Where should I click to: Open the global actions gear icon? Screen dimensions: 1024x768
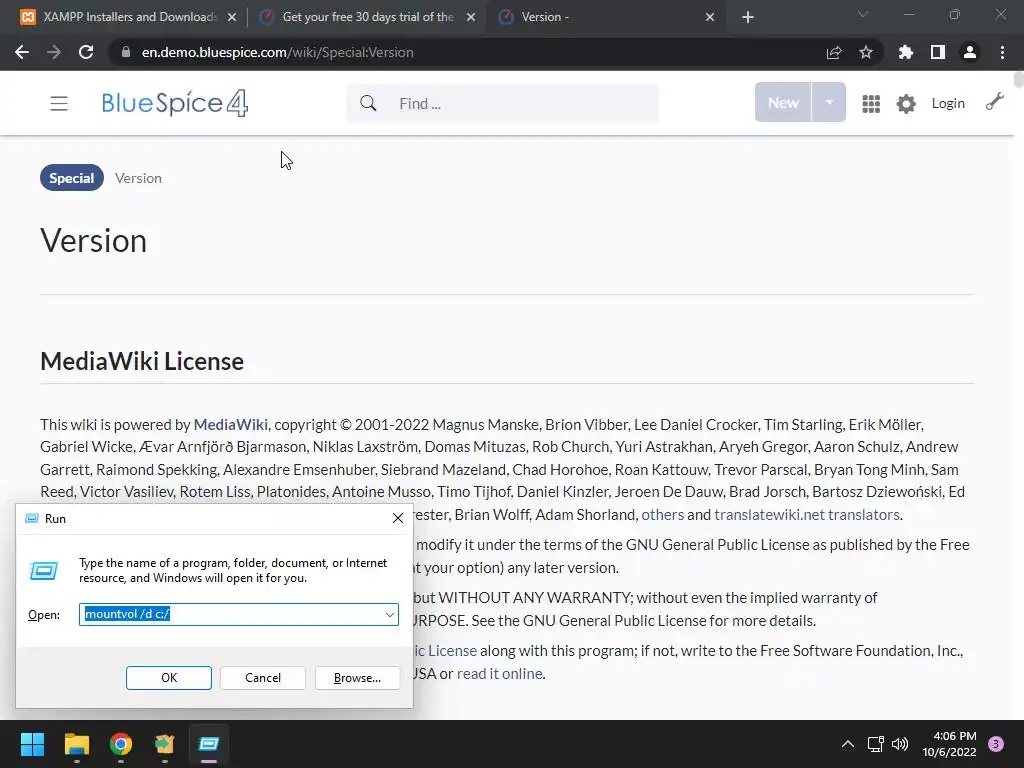(x=906, y=103)
